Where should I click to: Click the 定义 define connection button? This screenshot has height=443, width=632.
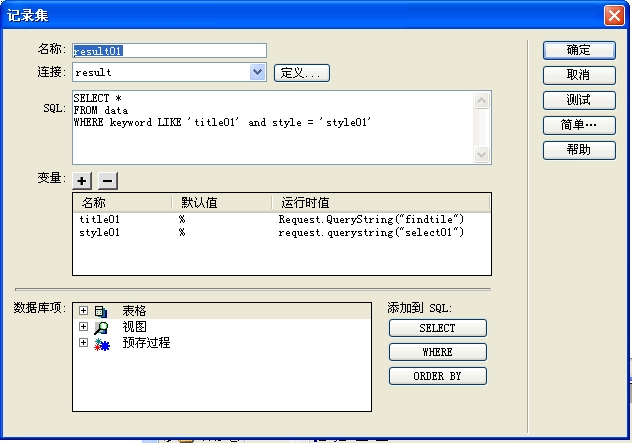pos(301,73)
